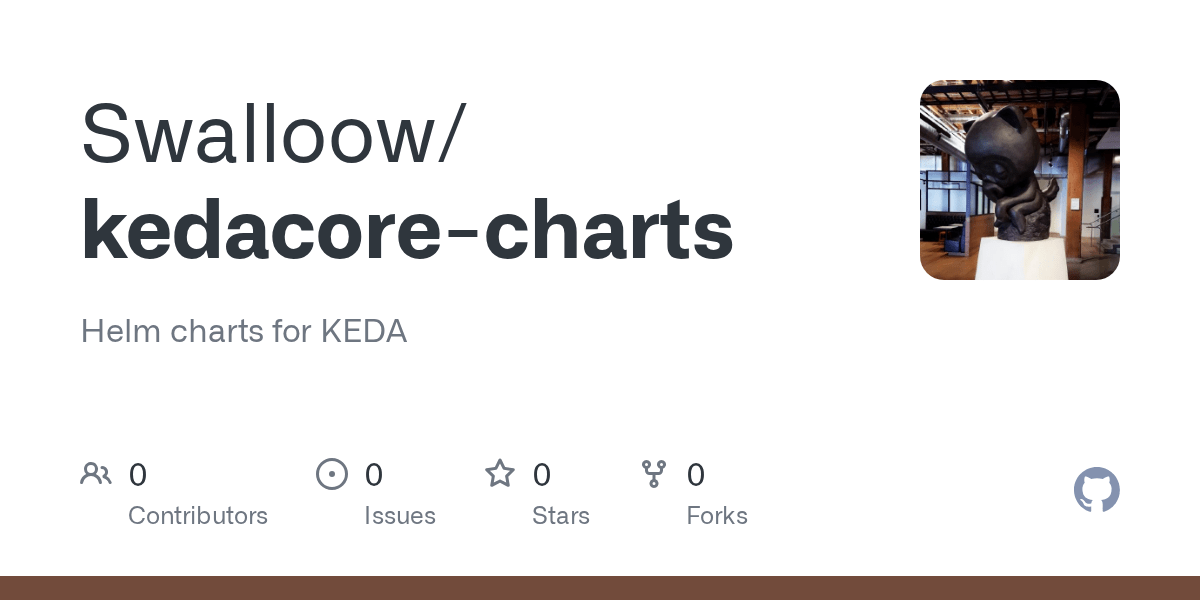
Task: Click the Stars star icon
Action: coord(500,473)
